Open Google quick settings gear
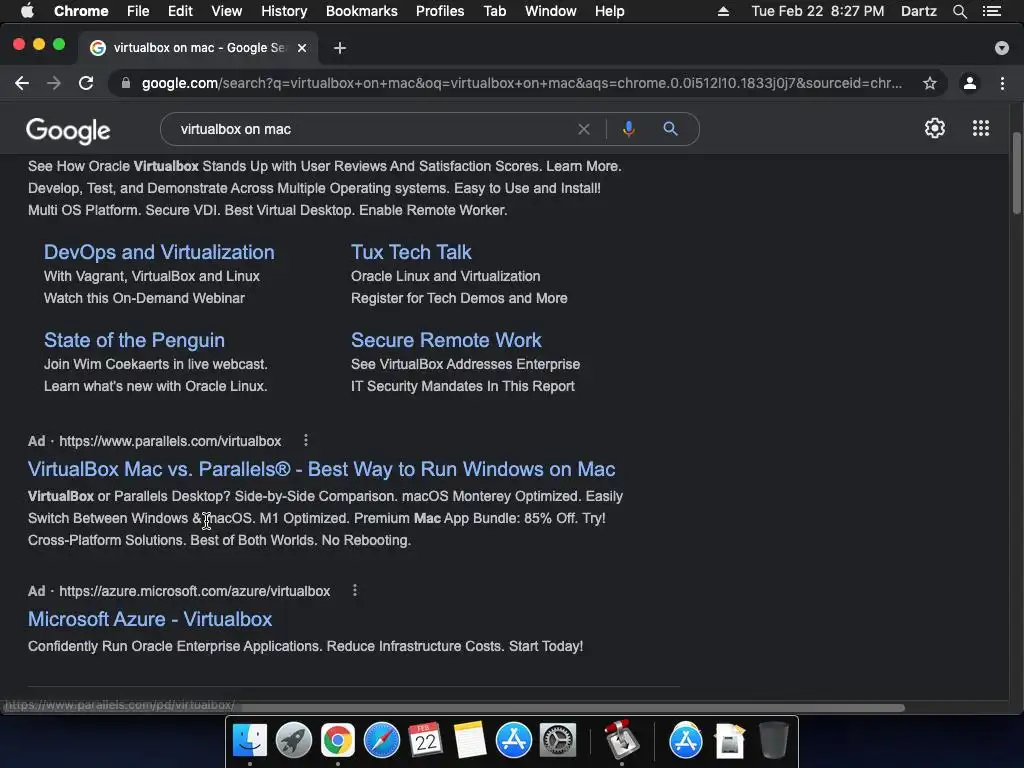This screenshot has width=1024, height=768. coord(935,128)
